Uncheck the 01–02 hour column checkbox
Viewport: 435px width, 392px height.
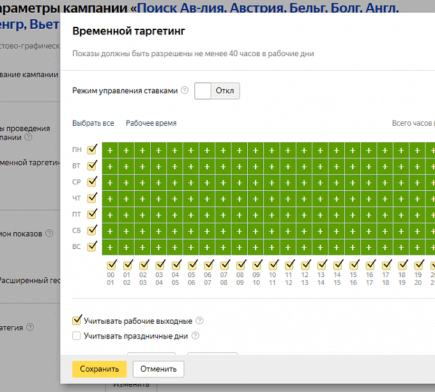coord(128,265)
